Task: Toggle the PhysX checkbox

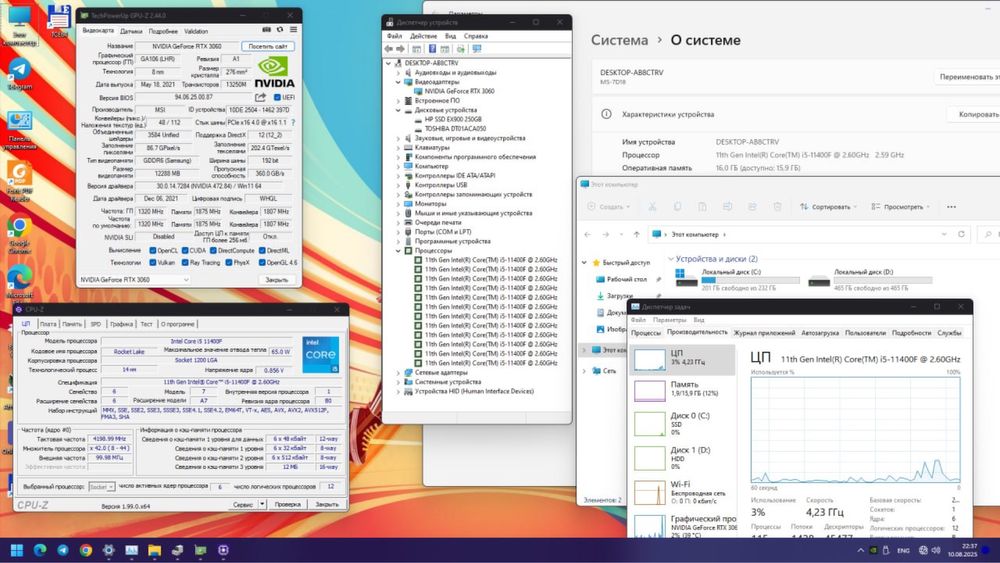Action: [x=228, y=262]
